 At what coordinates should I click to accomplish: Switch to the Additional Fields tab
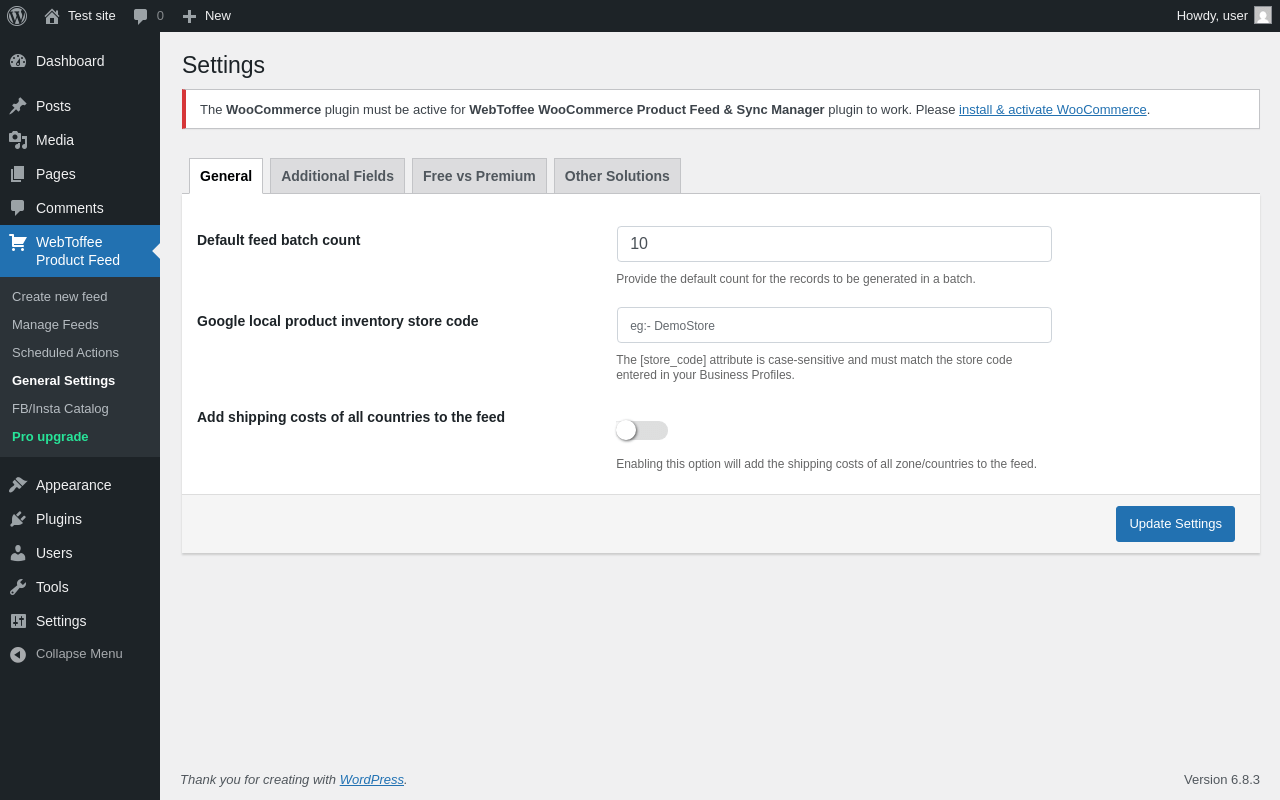(337, 176)
